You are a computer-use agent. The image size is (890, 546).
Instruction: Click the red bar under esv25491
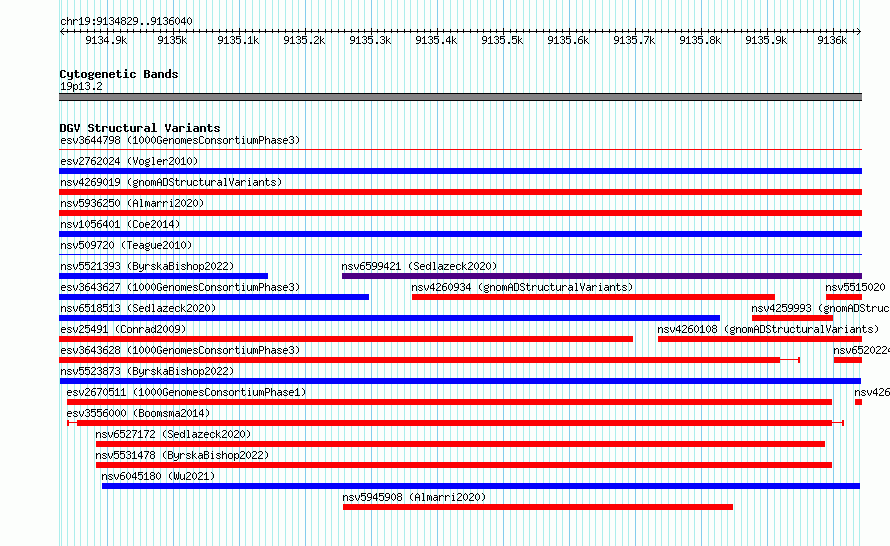[346, 339]
